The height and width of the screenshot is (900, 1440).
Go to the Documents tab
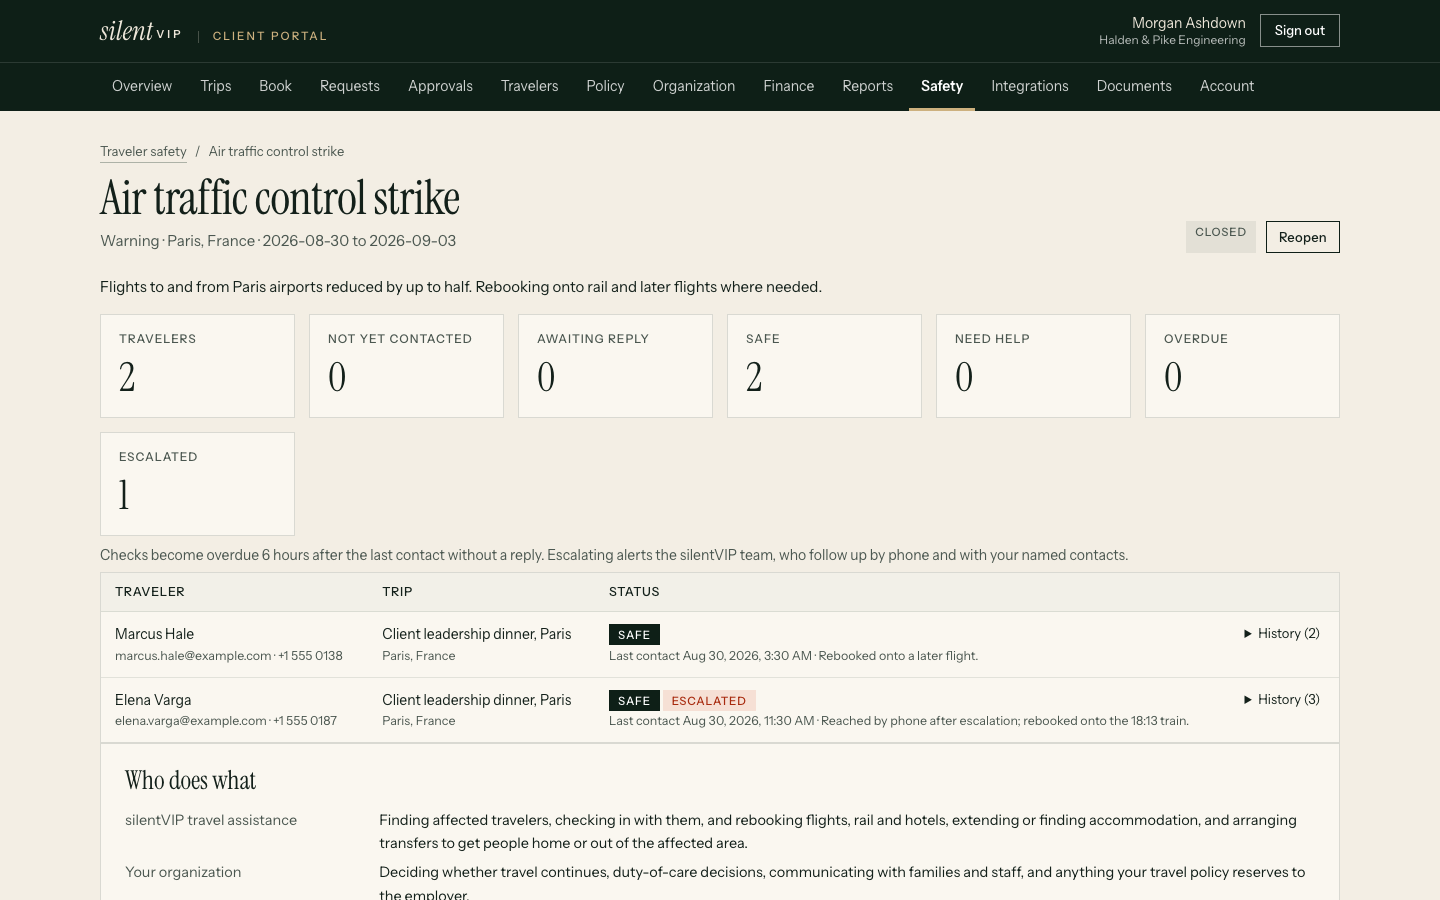pos(1134,86)
